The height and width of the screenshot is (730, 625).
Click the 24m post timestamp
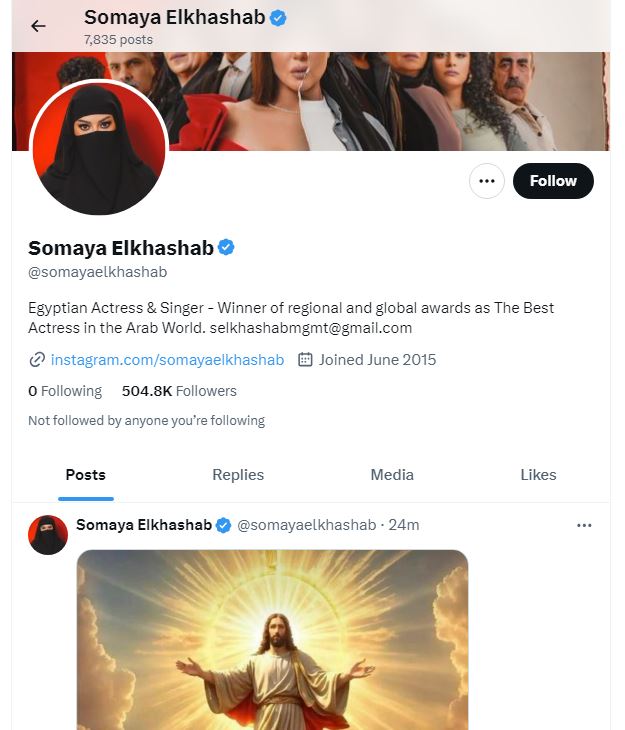pos(404,525)
